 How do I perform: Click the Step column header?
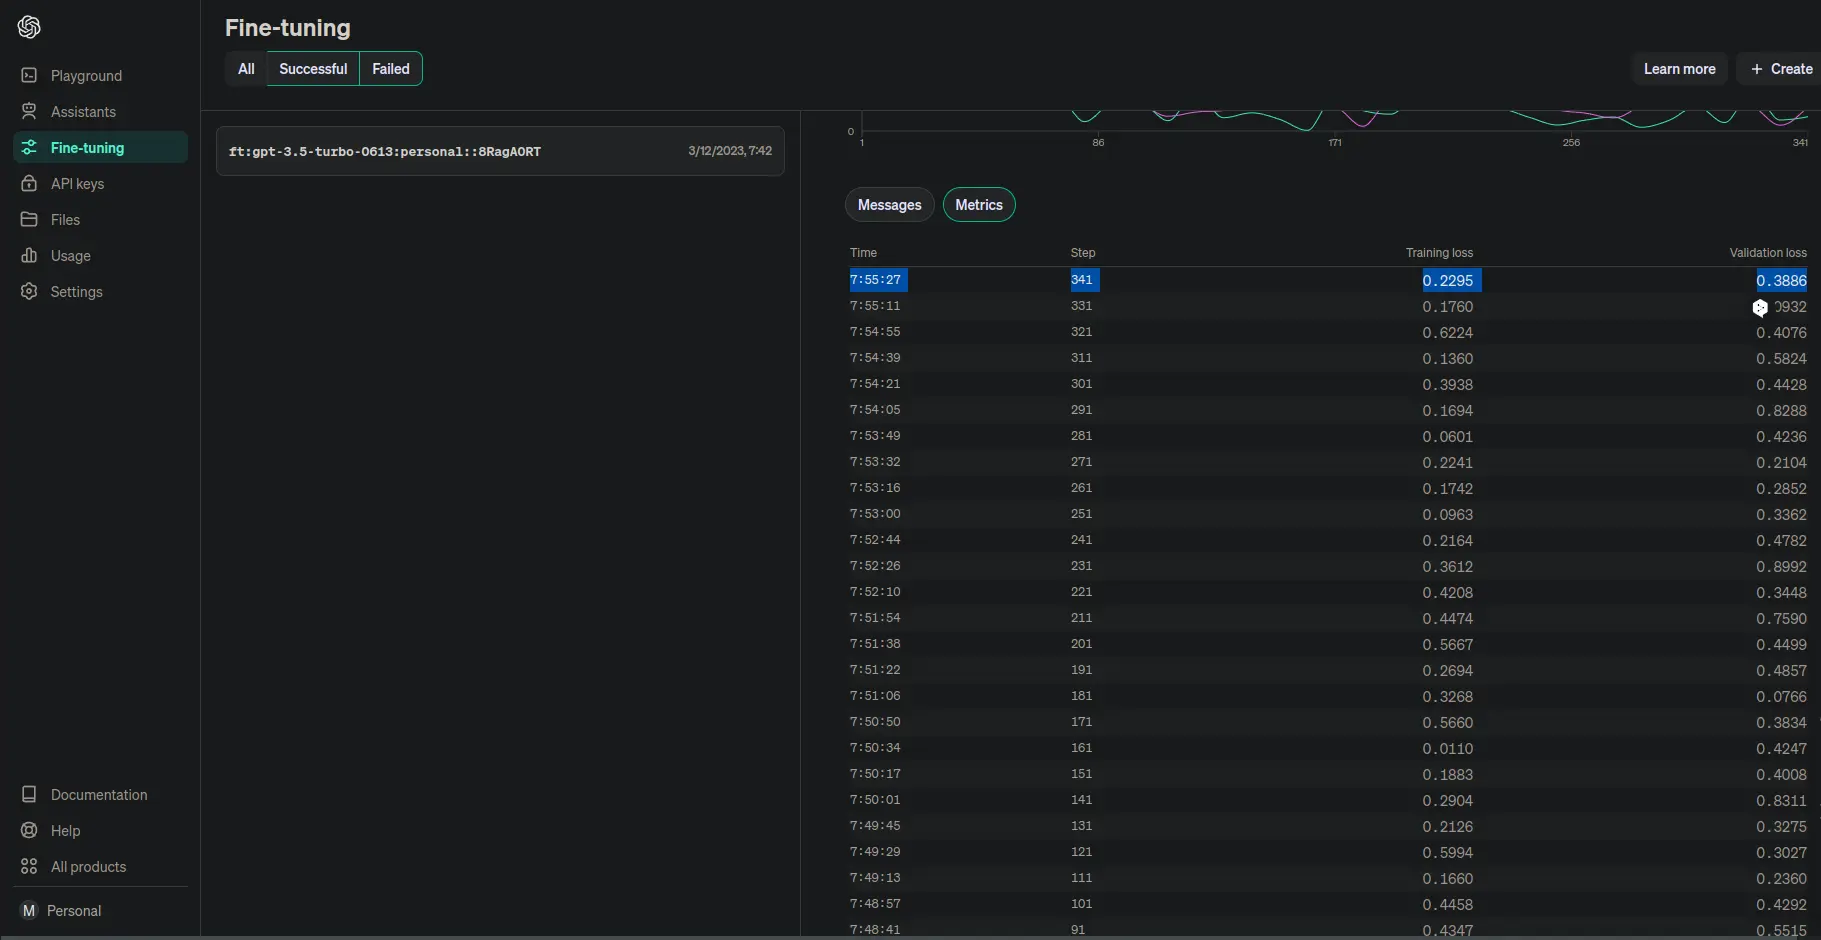pos(1083,253)
